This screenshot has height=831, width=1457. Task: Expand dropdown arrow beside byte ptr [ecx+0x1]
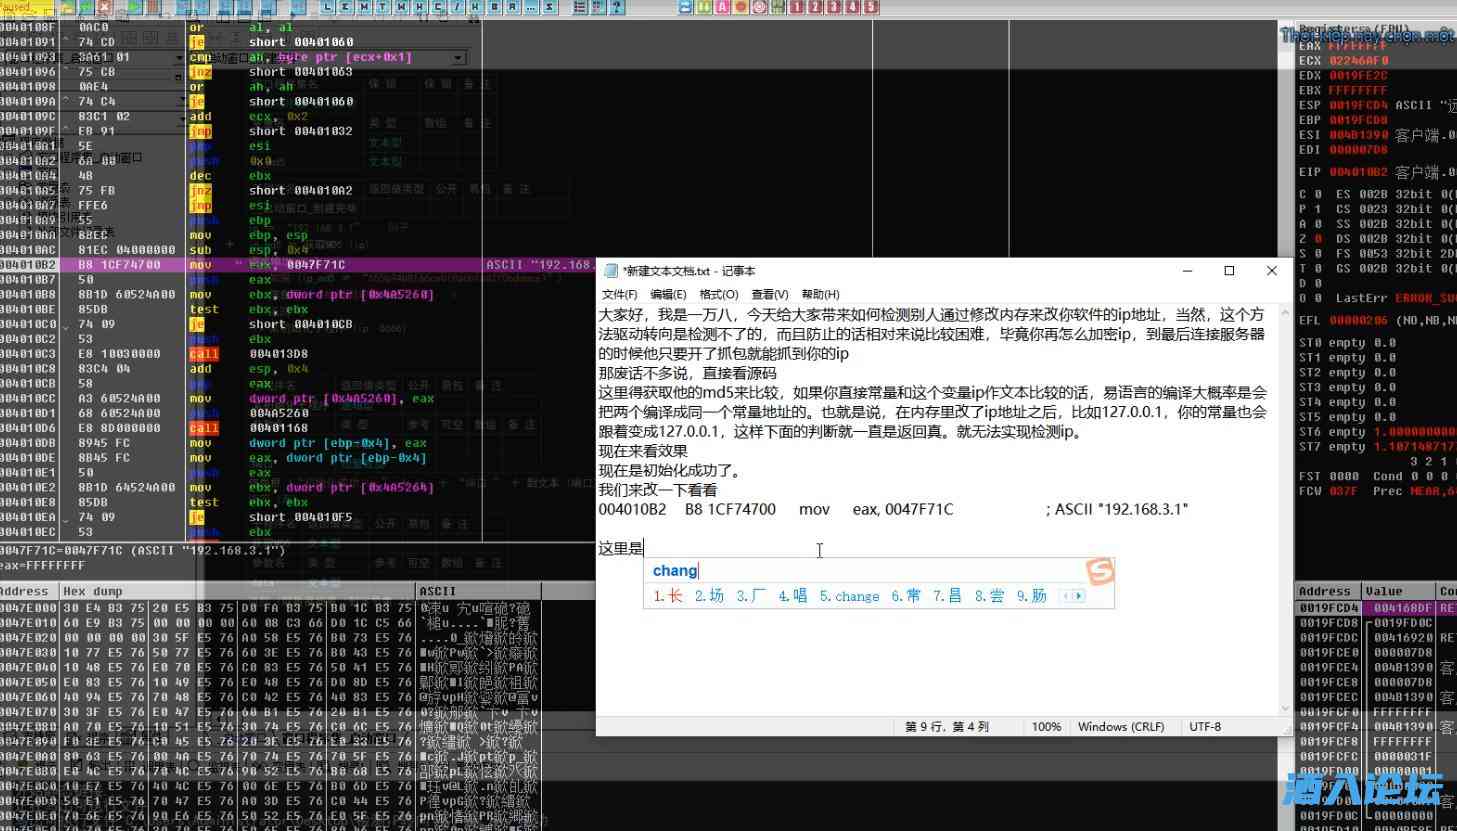pyautogui.click(x=458, y=58)
